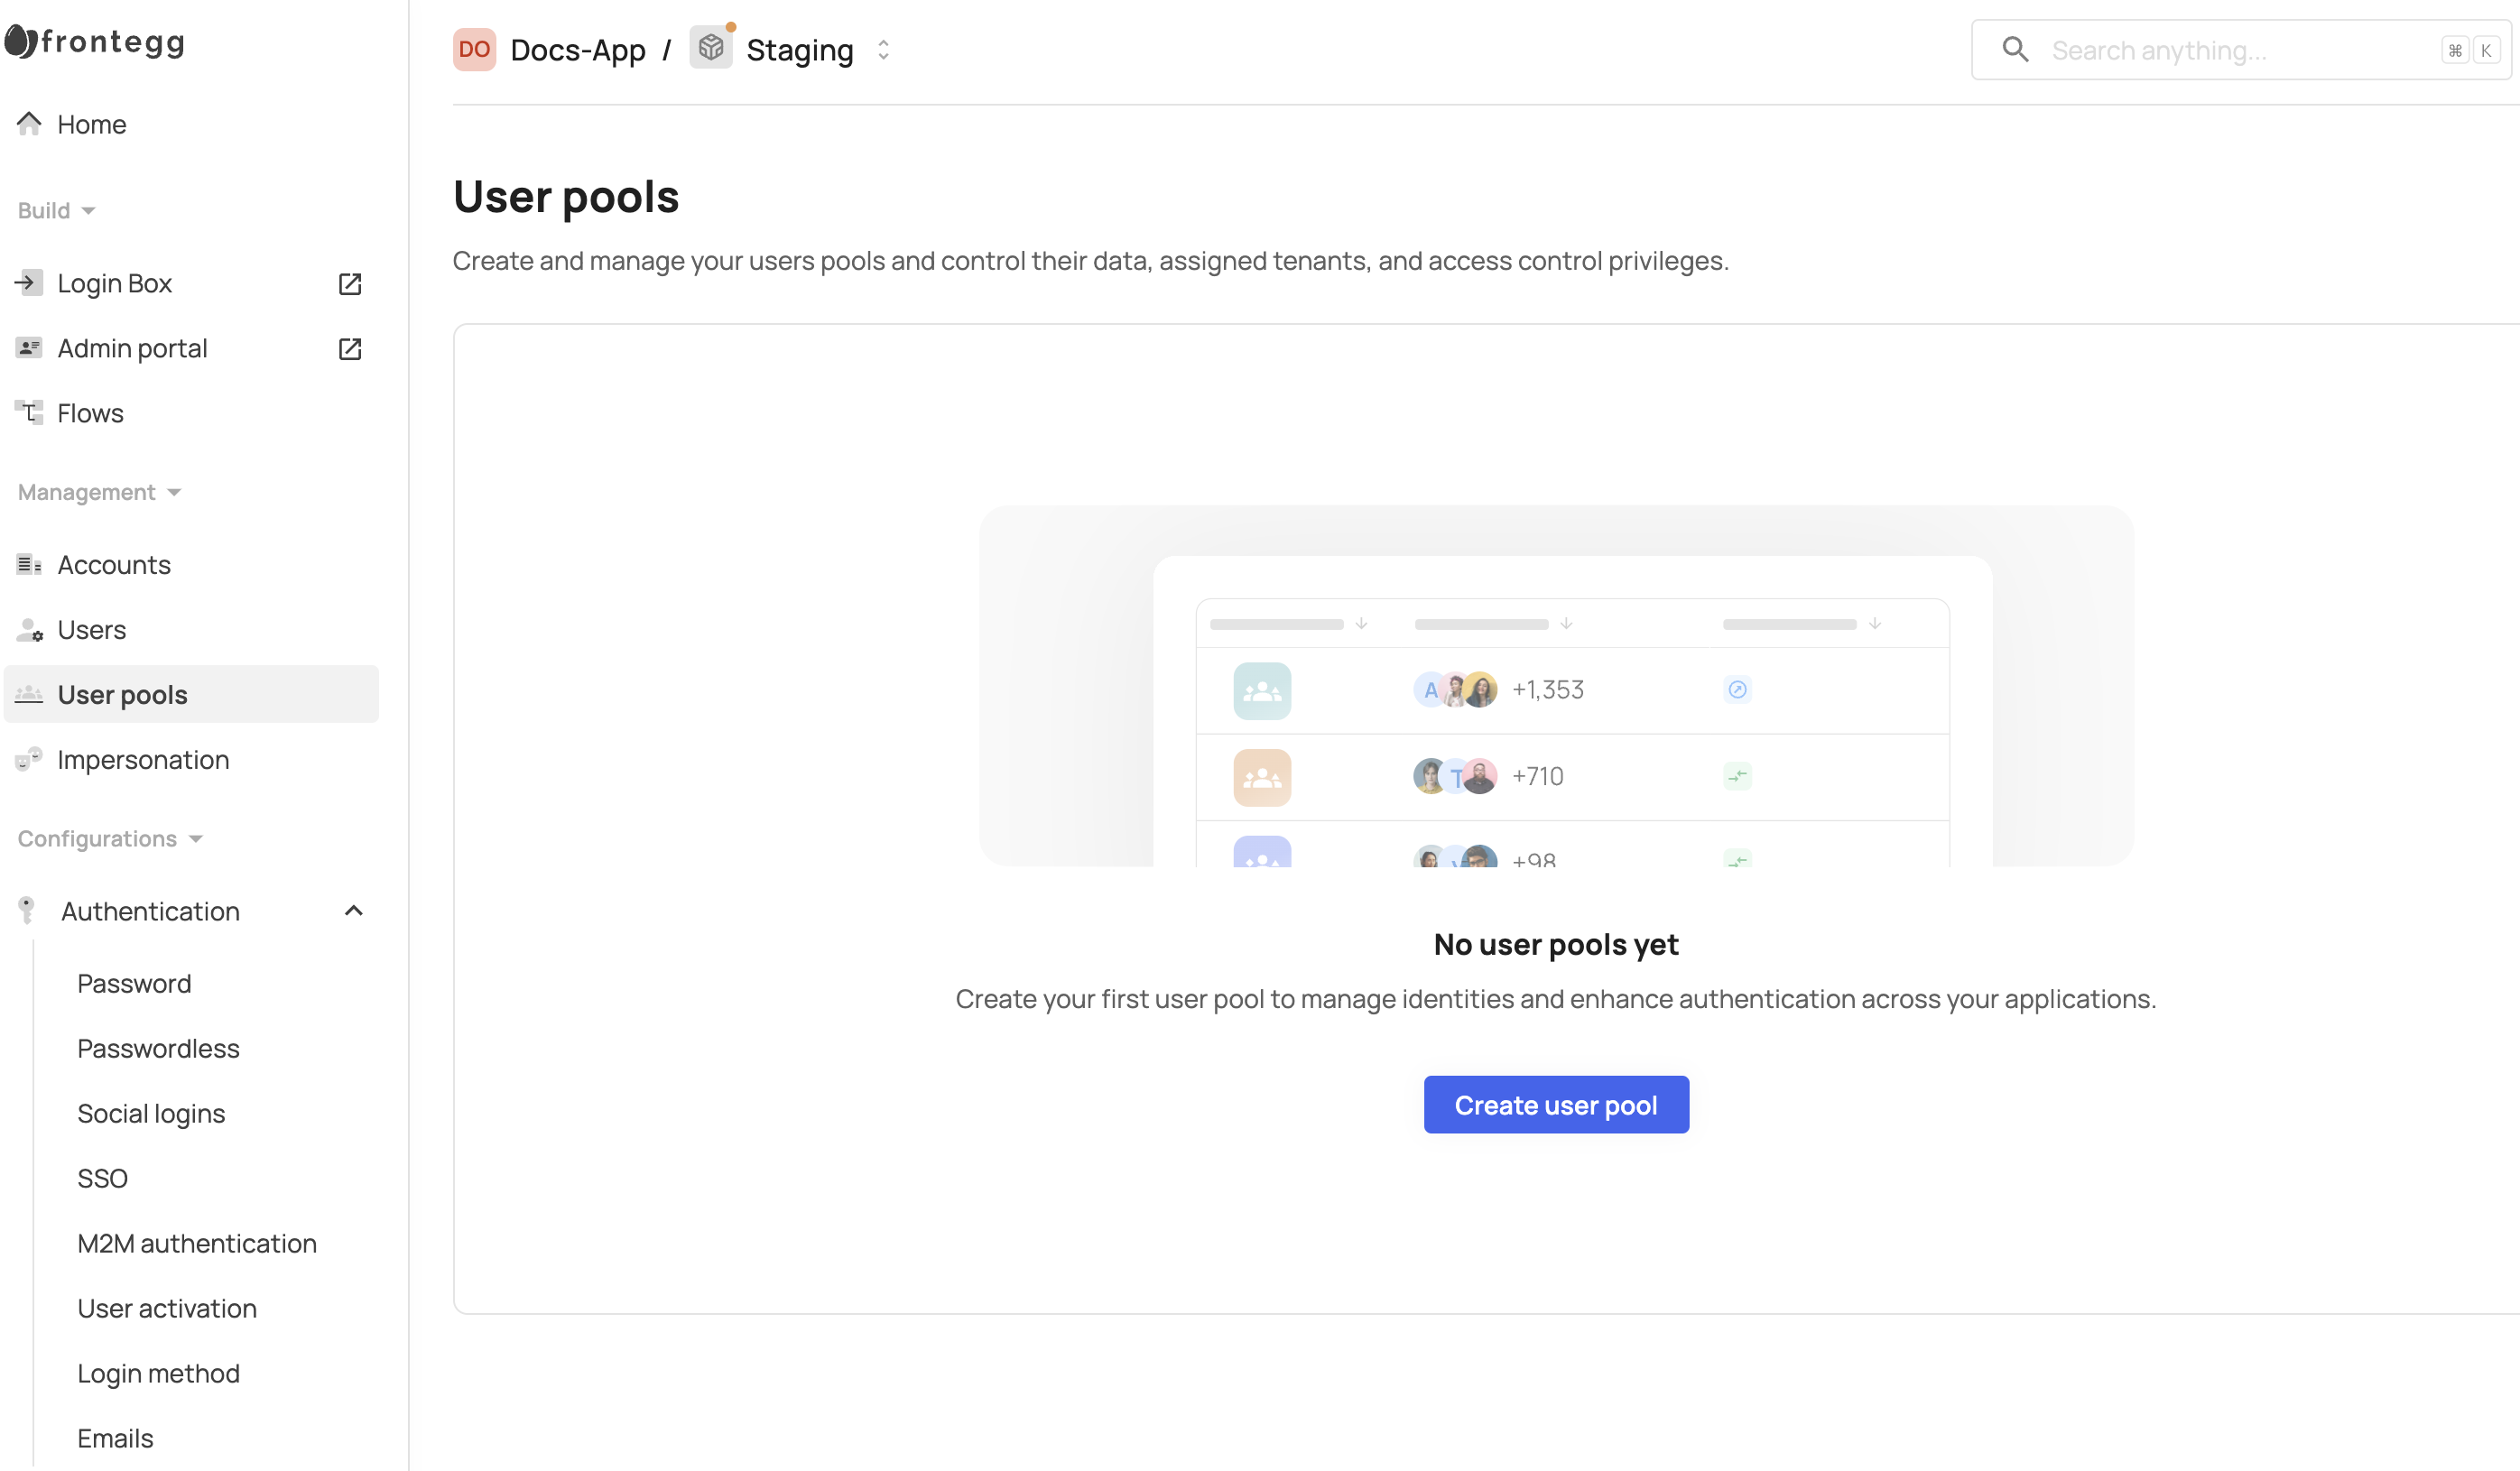Open Admin portal external link icon
This screenshot has width=2520, height=1471.
pos(349,349)
